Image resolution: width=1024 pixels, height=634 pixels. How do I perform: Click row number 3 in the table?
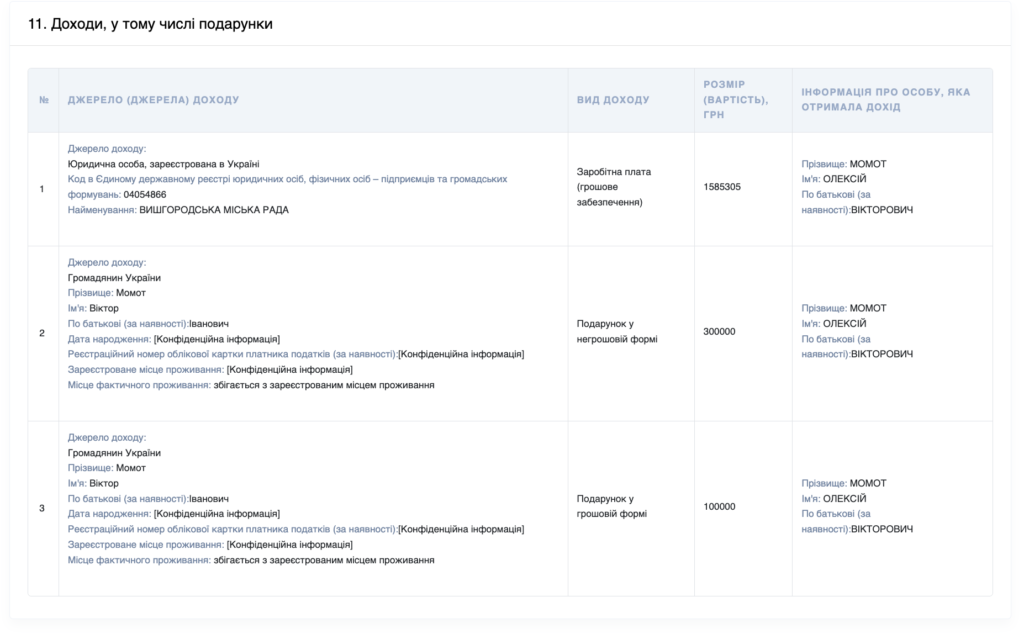[43, 508]
